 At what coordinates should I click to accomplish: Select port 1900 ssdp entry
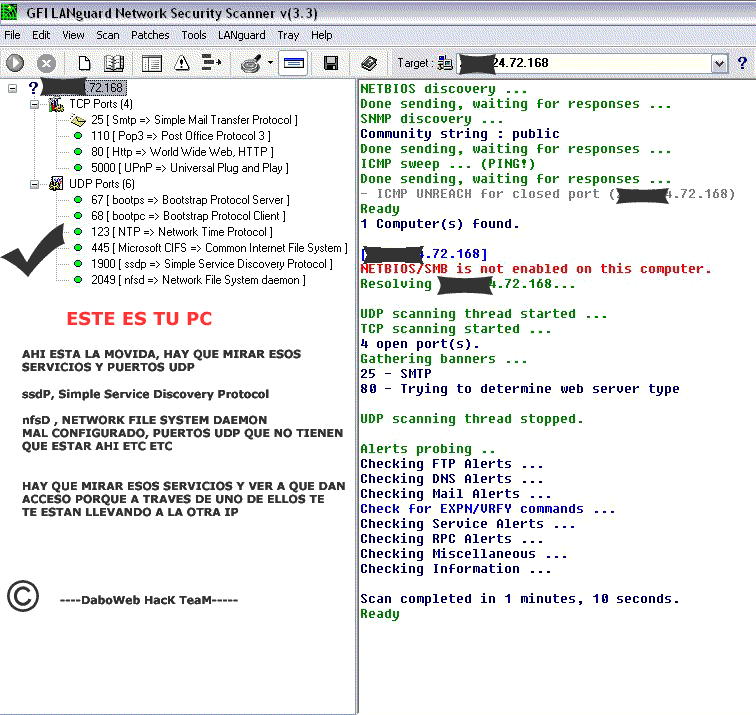pos(212,264)
